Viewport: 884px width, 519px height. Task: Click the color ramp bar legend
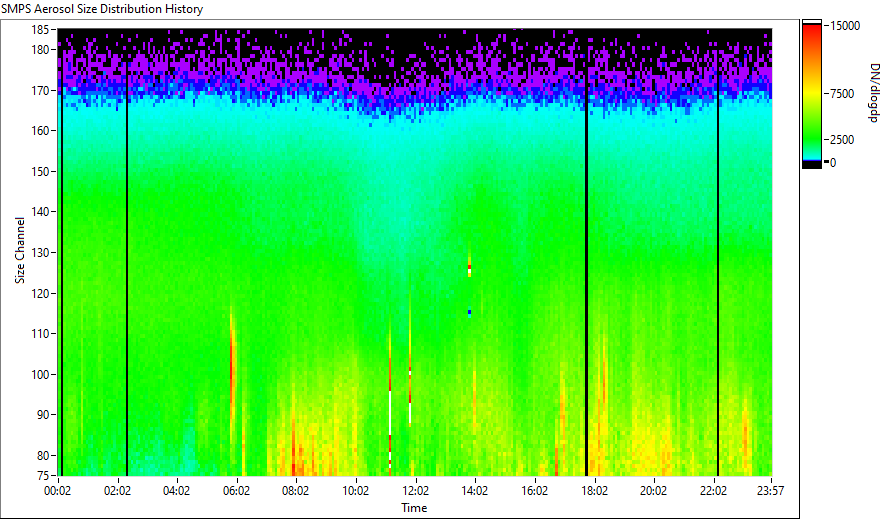pyautogui.click(x=812, y=94)
